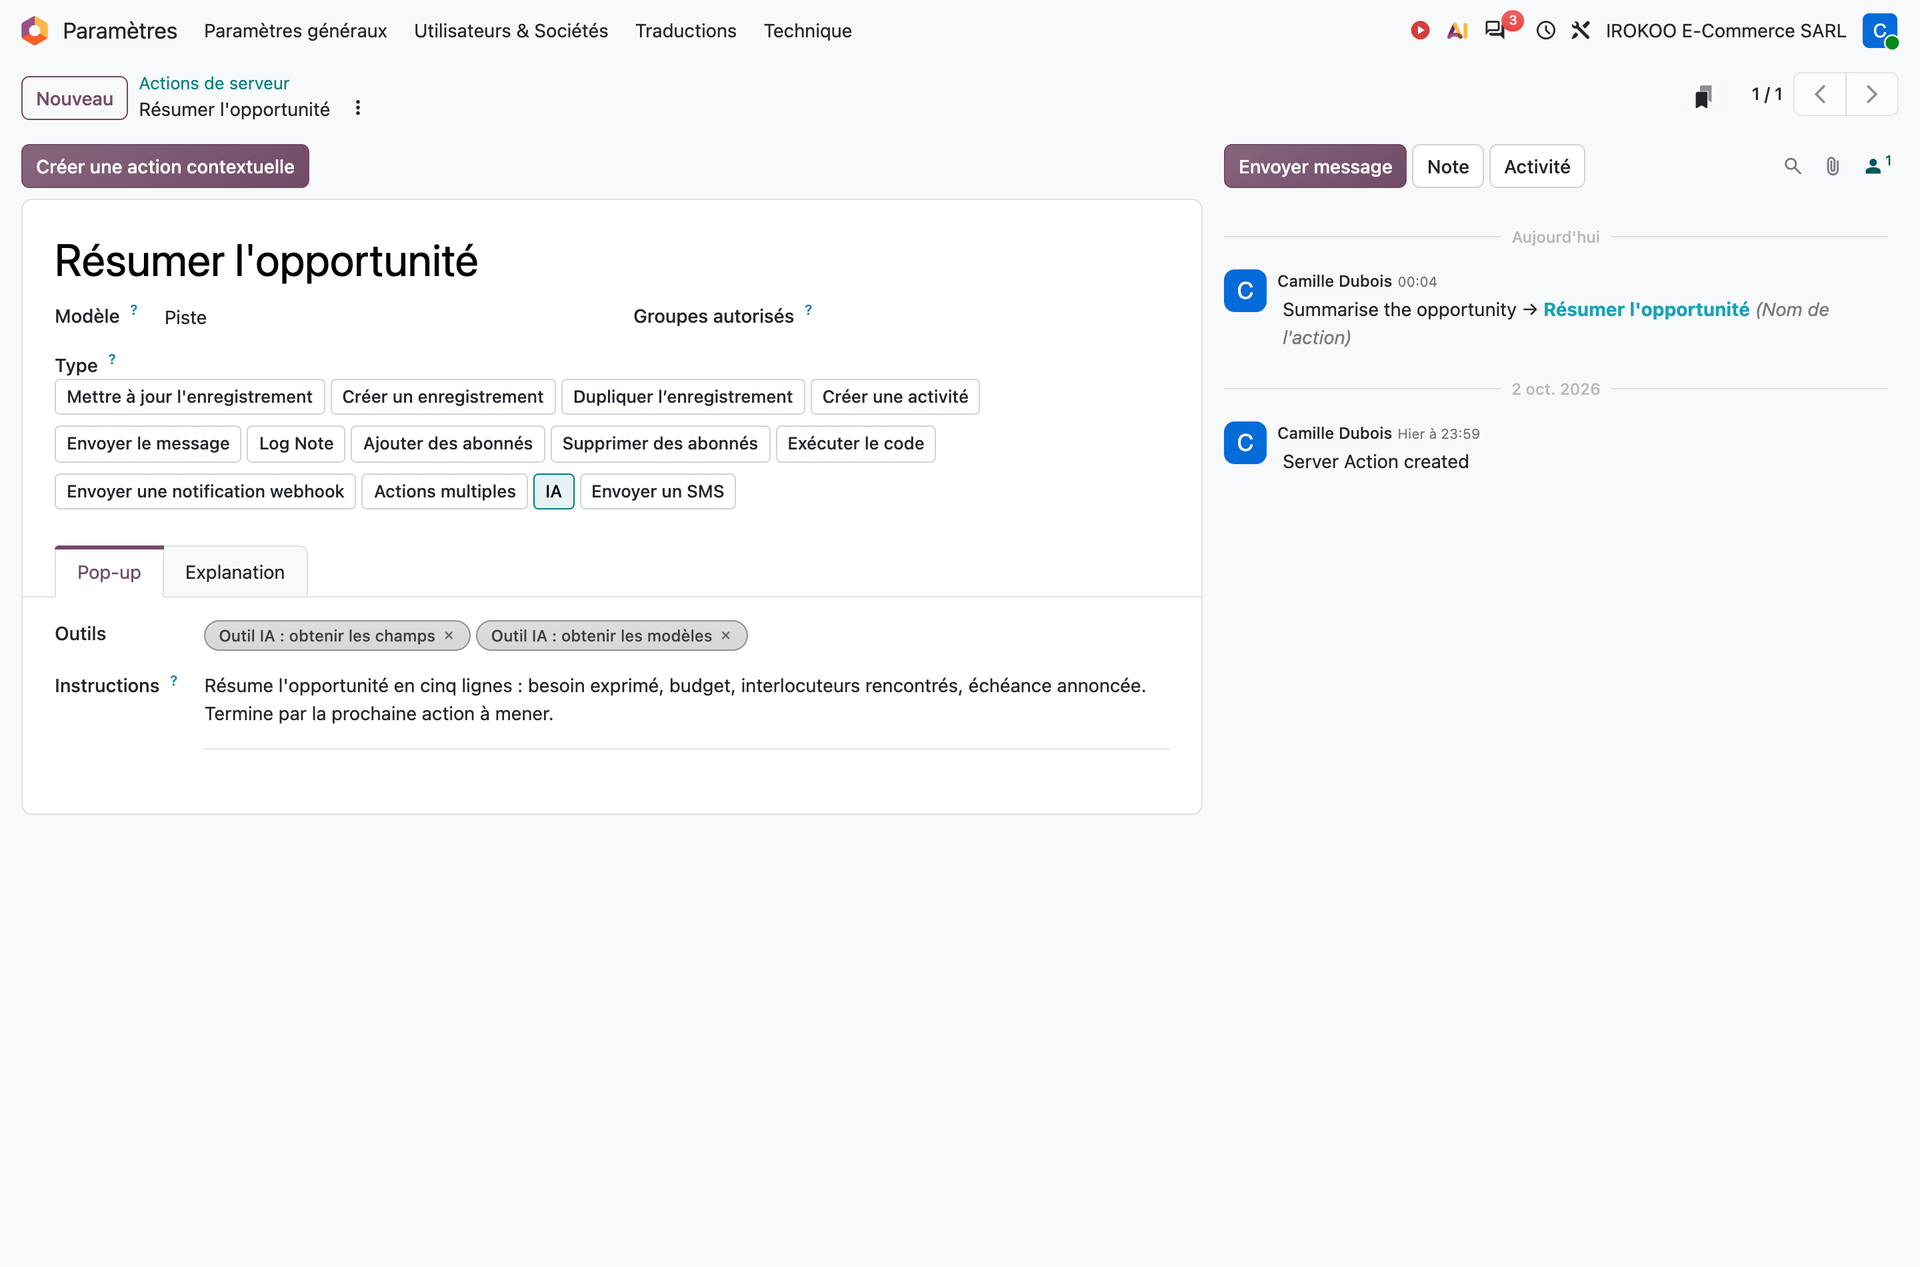Open the attachments paperclip icon
1920x1267 pixels.
tap(1833, 166)
